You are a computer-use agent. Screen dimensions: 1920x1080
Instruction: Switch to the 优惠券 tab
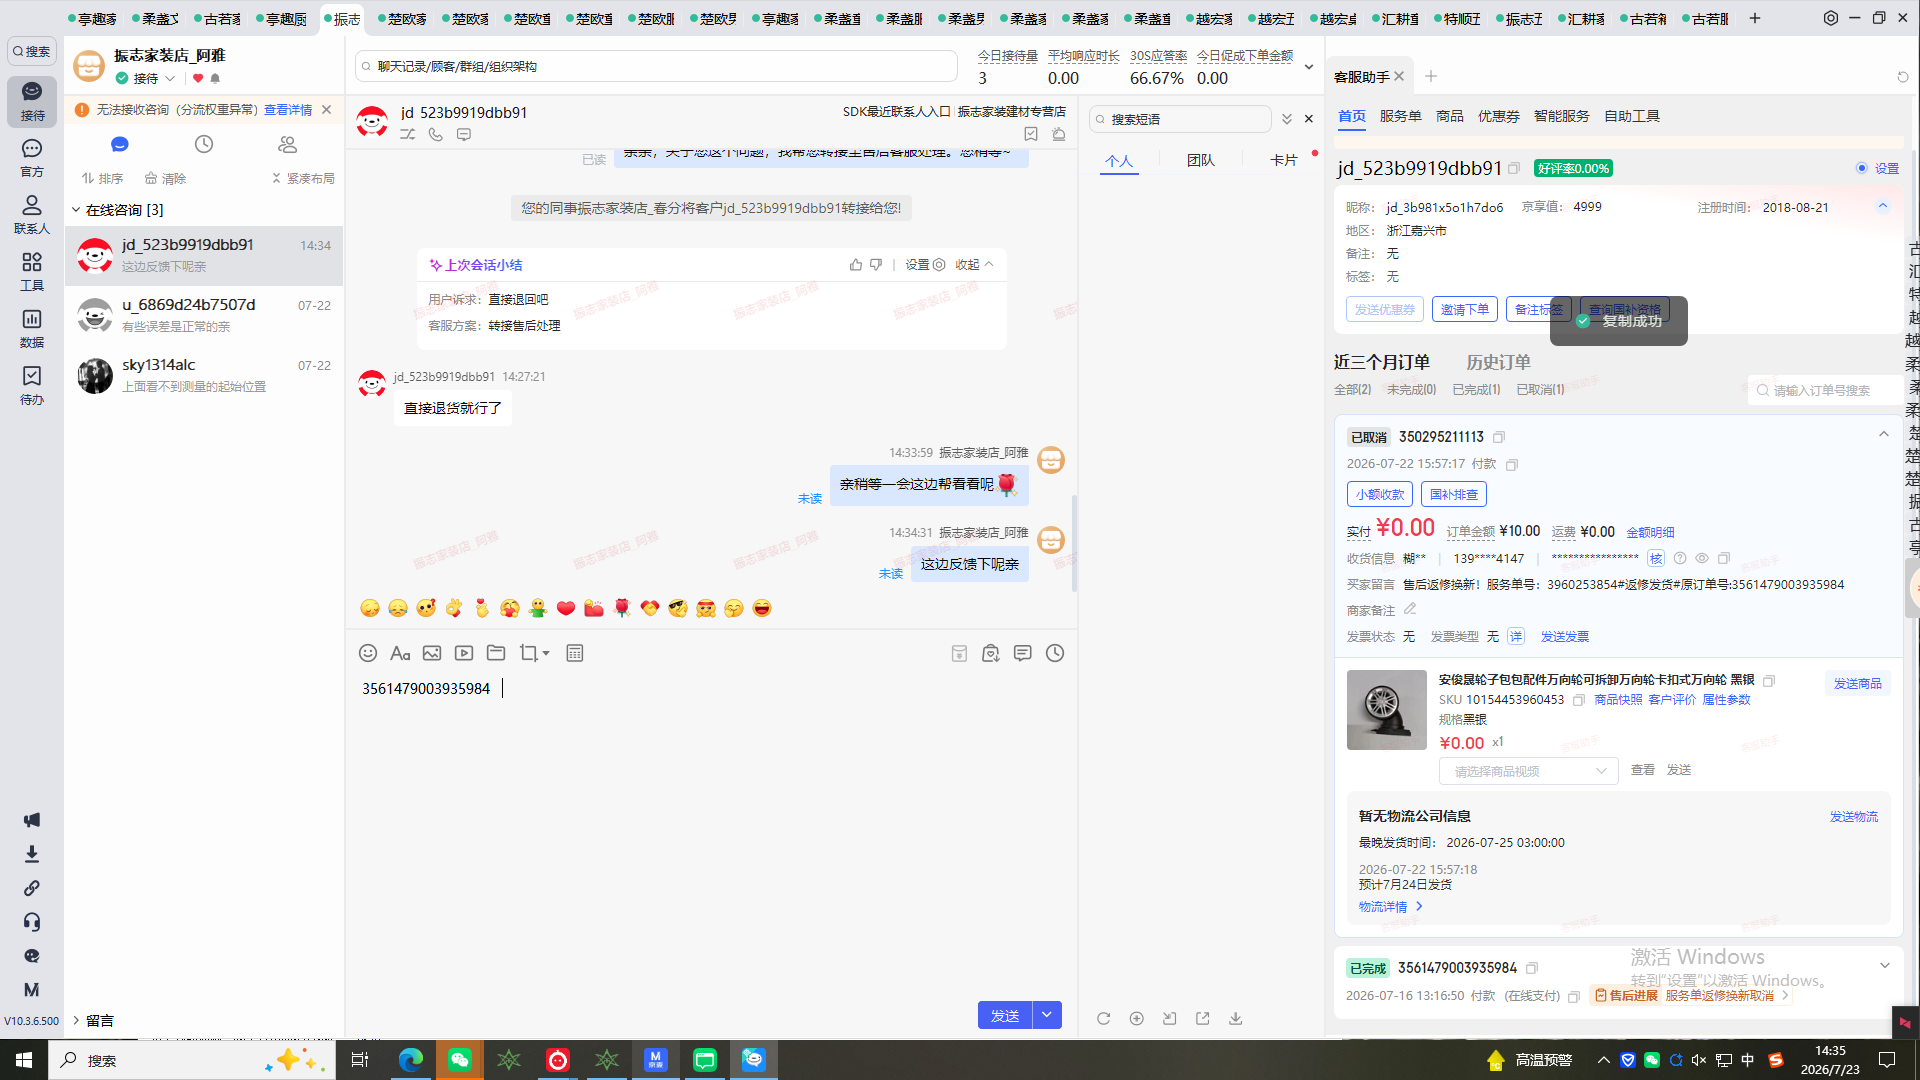point(1498,116)
